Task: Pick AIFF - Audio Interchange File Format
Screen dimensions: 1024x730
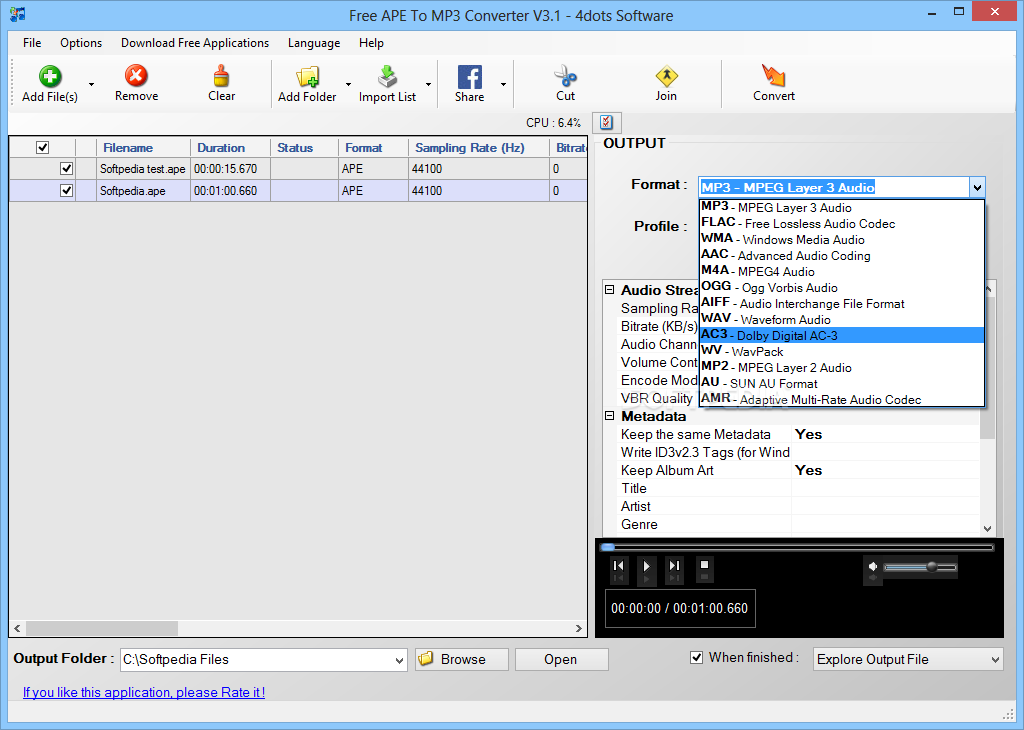Action: click(x=841, y=303)
